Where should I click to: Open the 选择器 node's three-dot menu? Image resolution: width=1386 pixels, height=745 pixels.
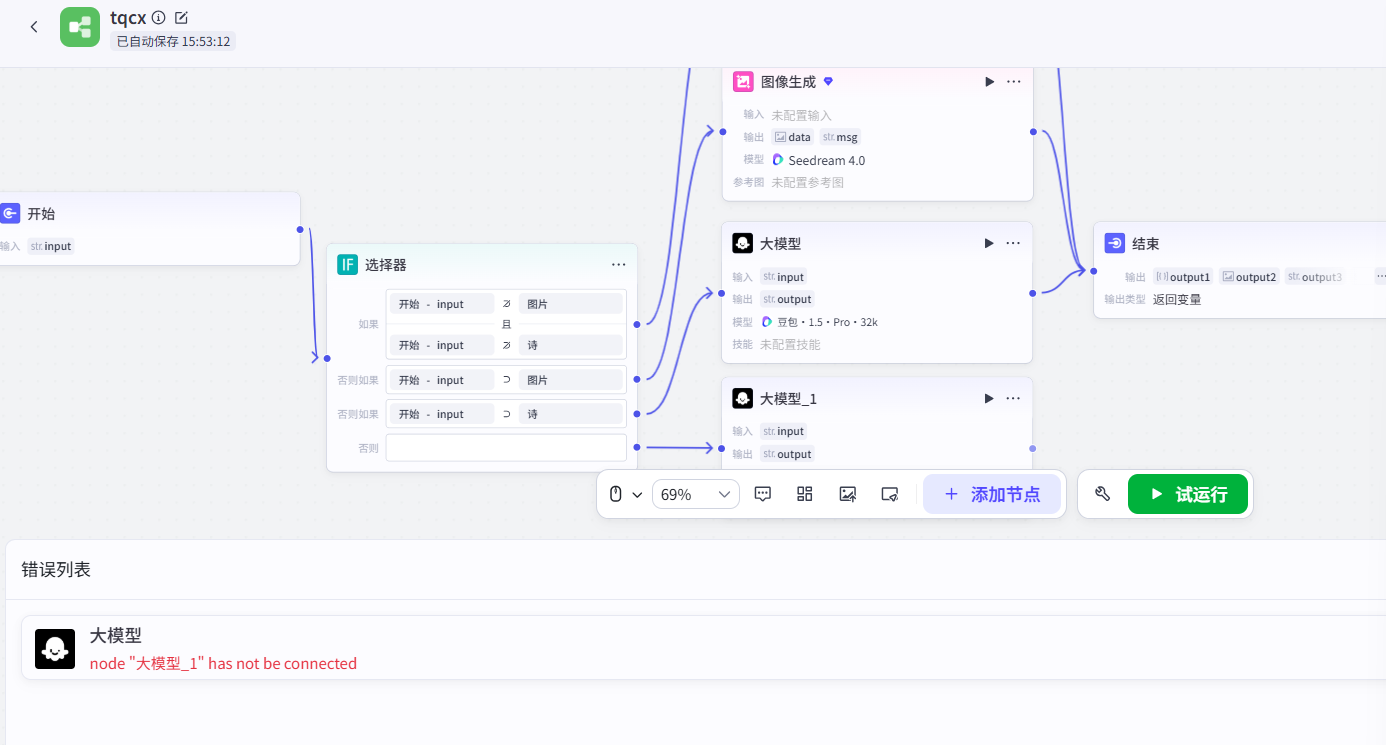pos(619,265)
